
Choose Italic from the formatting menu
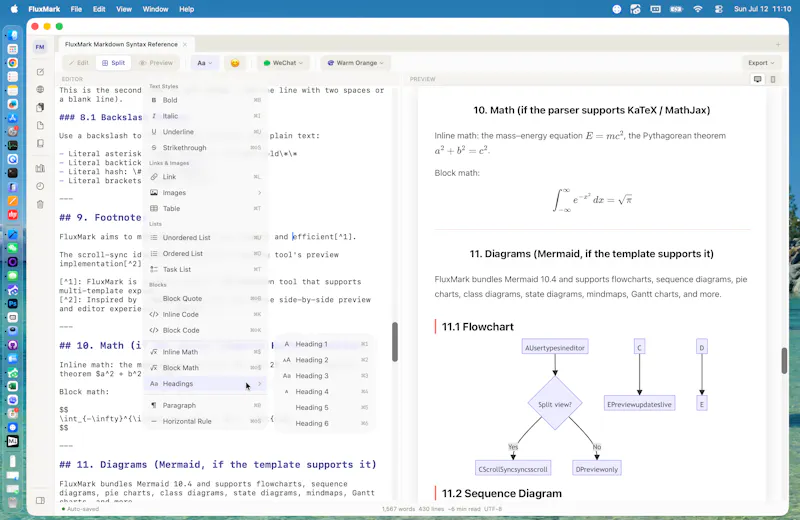click(x=205, y=116)
